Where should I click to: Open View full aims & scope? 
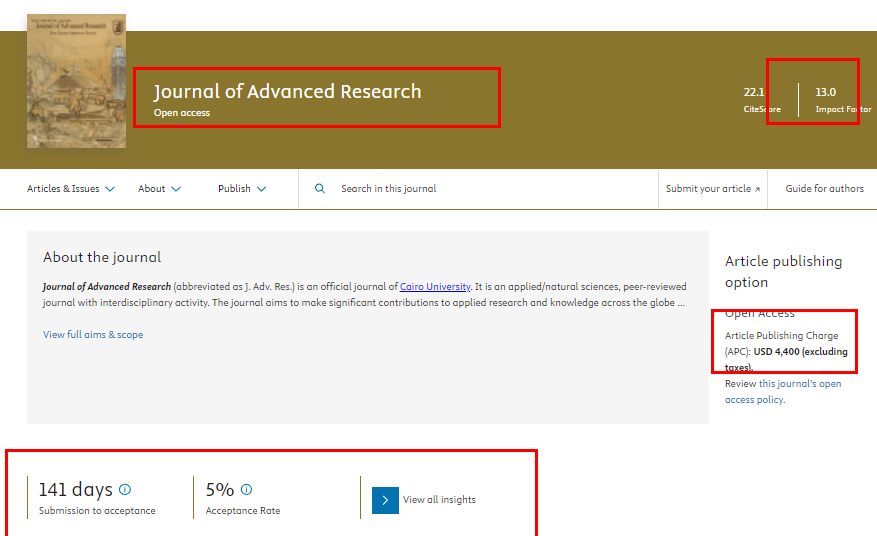[93, 335]
